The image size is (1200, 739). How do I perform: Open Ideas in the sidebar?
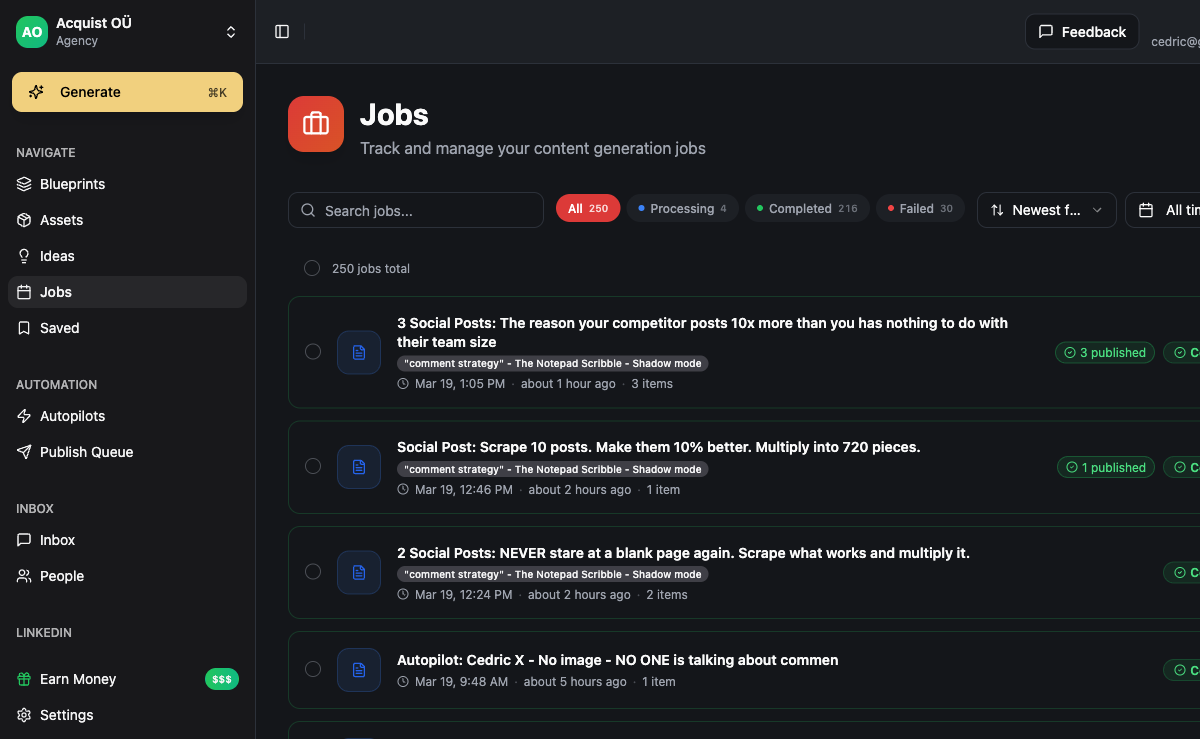point(127,256)
